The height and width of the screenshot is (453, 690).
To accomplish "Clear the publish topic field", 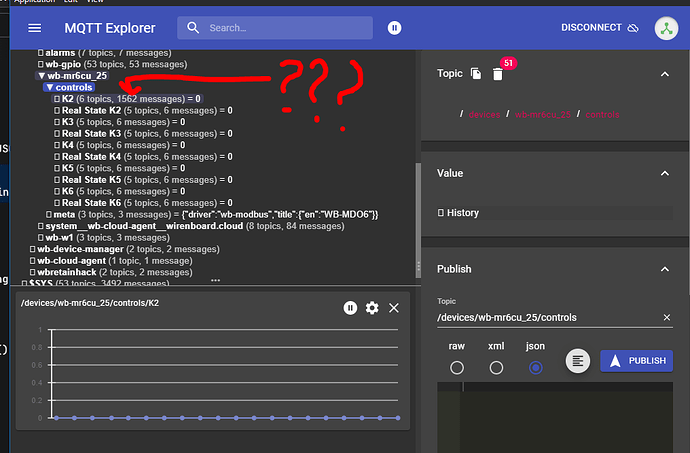I will tap(667, 318).
